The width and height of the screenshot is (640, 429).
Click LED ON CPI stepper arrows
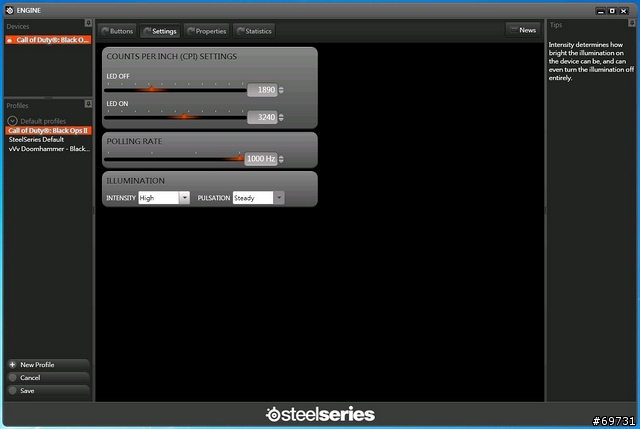tap(281, 118)
